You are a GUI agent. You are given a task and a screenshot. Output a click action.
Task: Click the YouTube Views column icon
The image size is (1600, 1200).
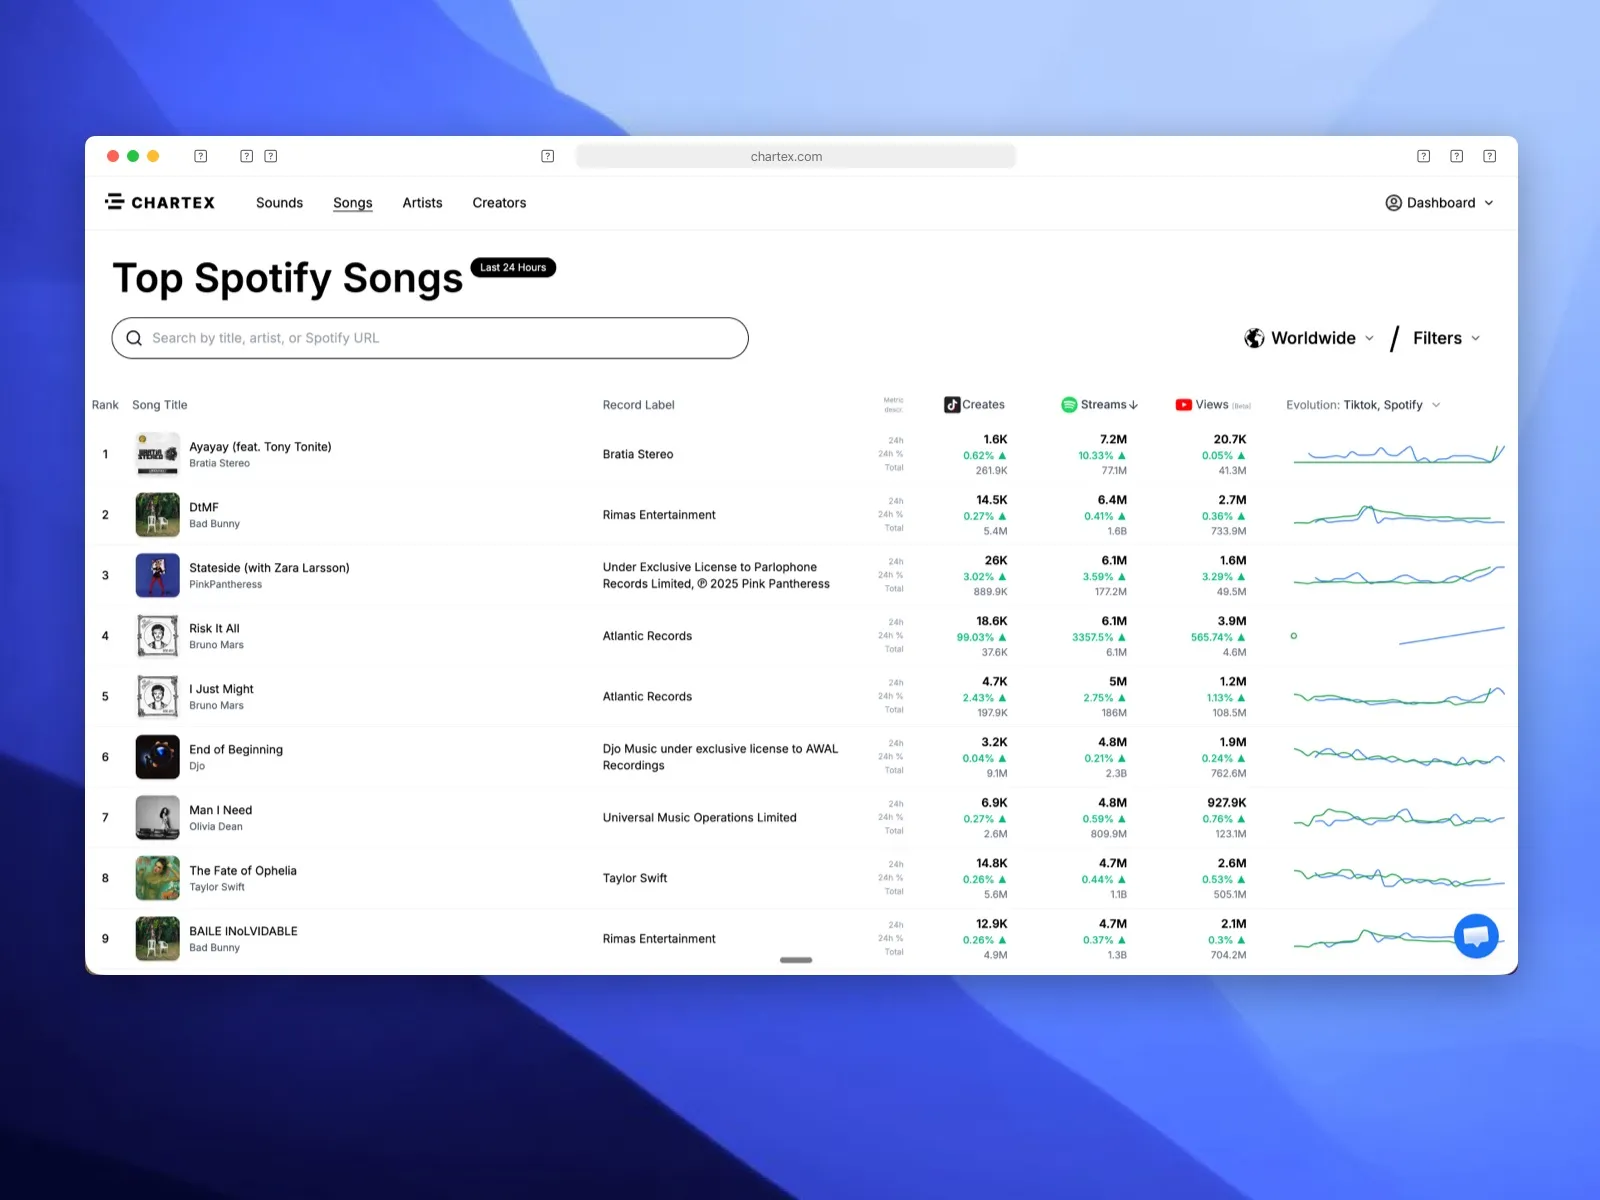point(1184,405)
